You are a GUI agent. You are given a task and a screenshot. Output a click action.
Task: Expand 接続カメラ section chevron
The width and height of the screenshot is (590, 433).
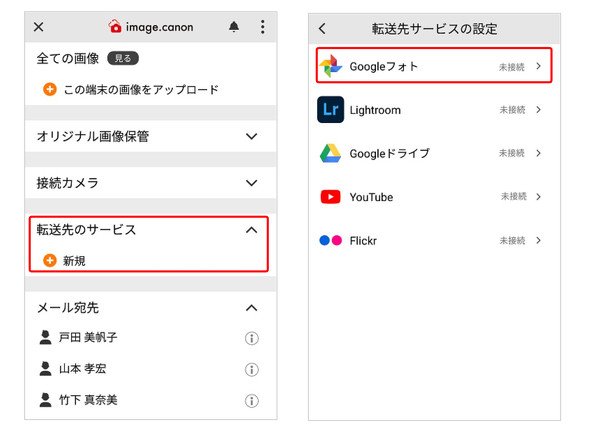251,183
